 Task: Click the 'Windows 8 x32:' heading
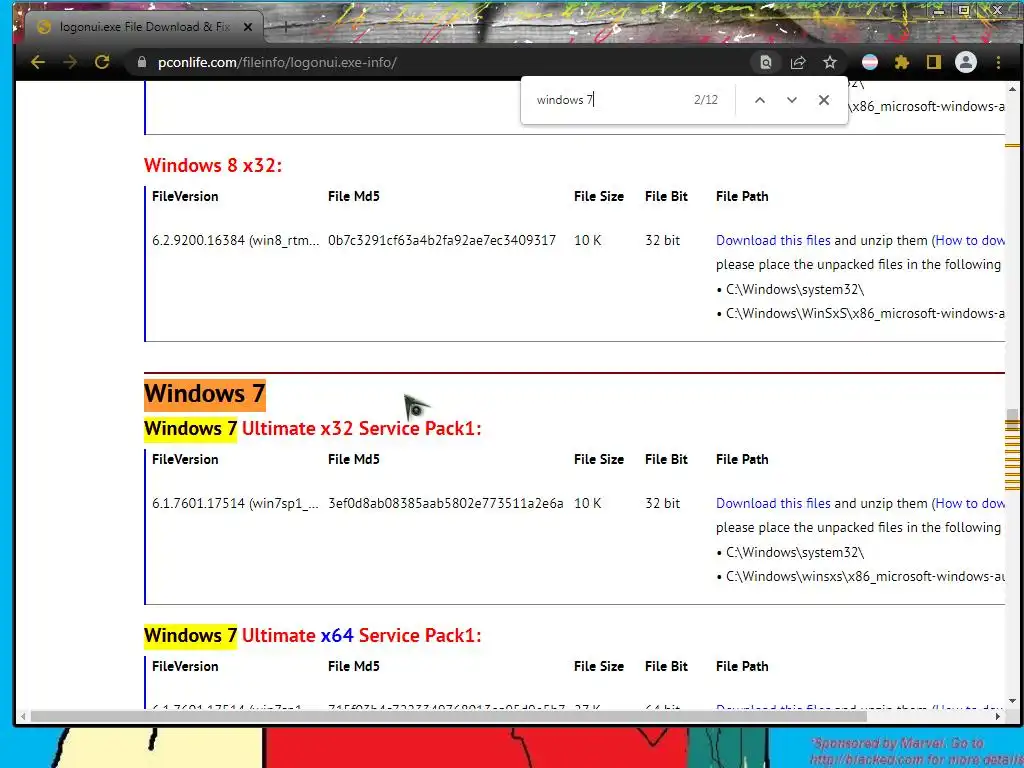(213, 165)
